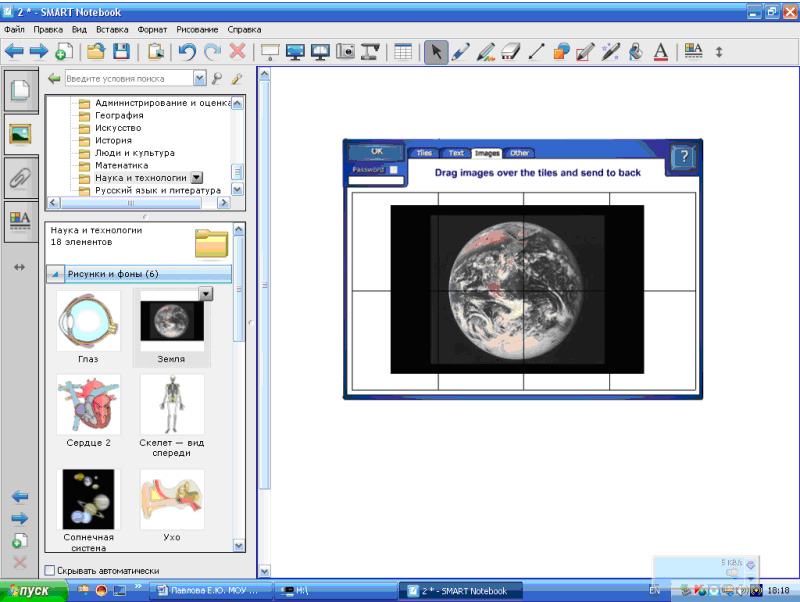Open the Page Sorter sidebar tab
This screenshot has height=602, width=800.
click(x=19, y=91)
